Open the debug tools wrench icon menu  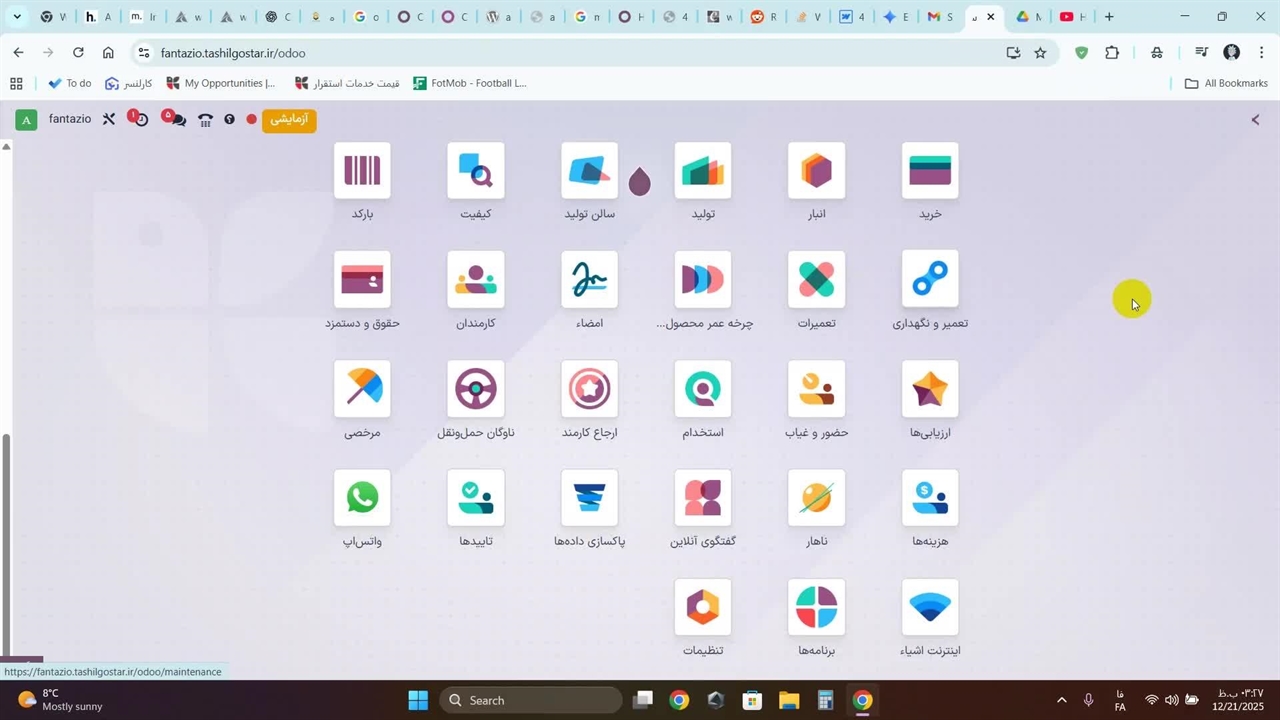109,120
